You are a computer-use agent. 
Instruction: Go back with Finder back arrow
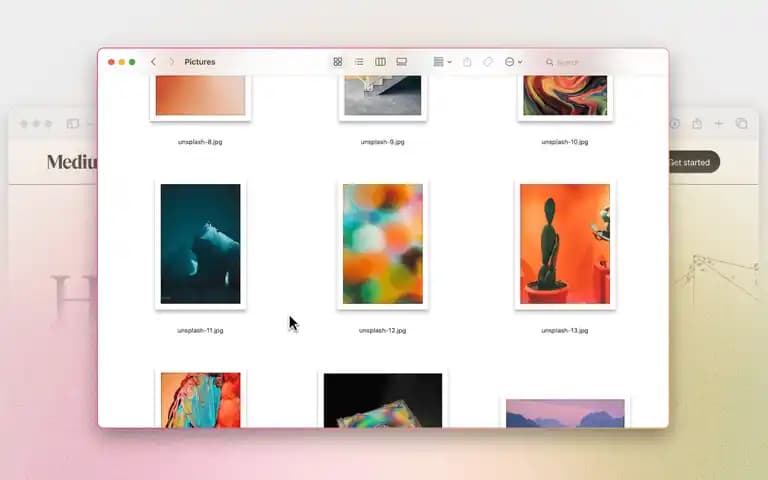pos(153,62)
